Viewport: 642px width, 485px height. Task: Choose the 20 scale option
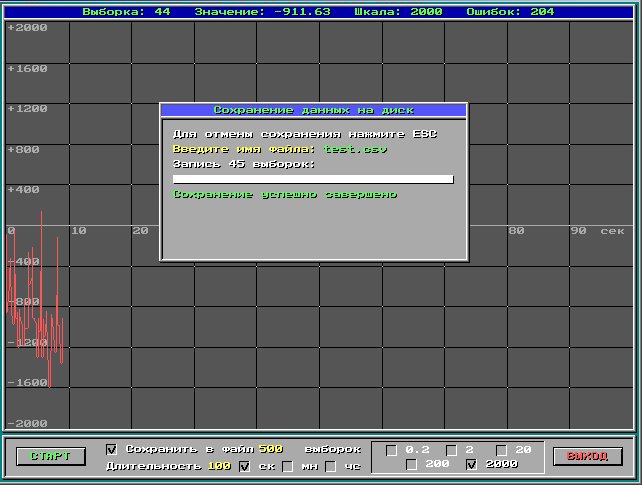[502, 449]
